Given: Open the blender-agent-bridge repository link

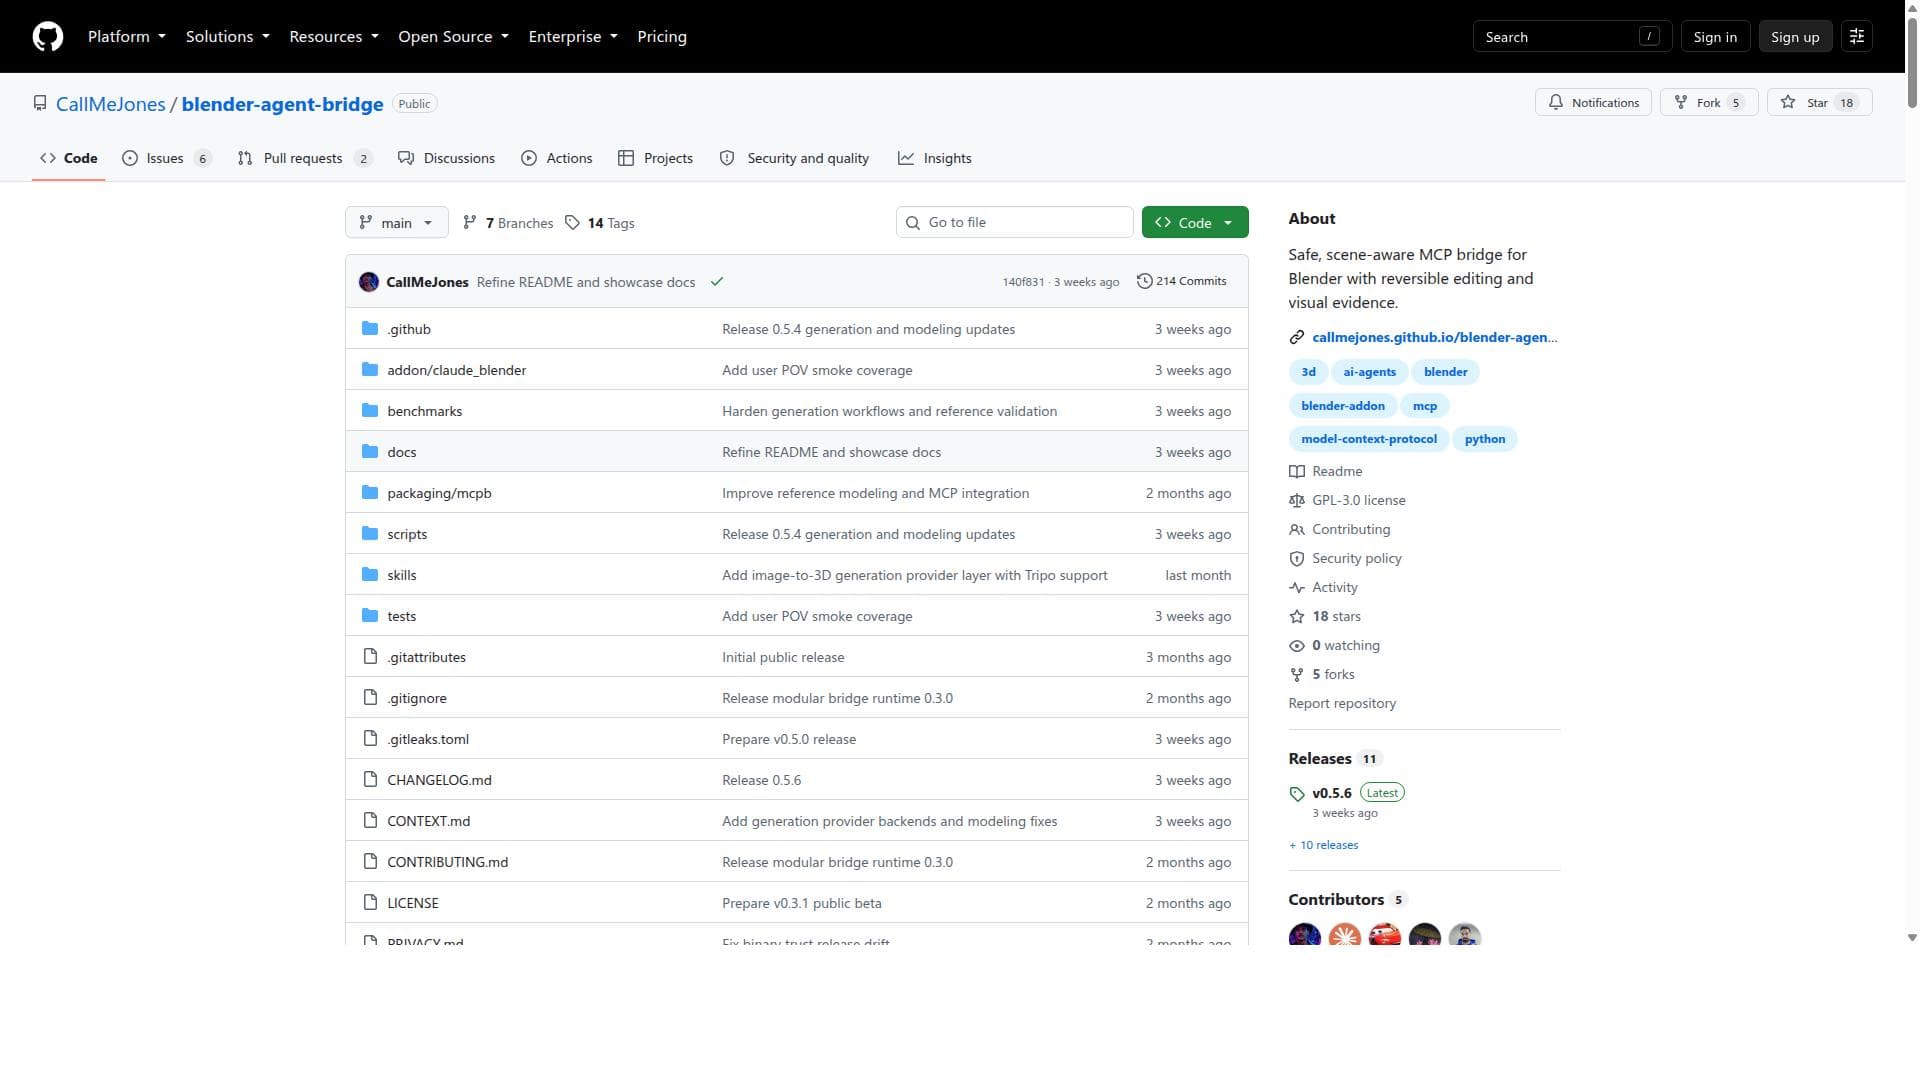Looking at the screenshot, I should (x=283, y=104).
